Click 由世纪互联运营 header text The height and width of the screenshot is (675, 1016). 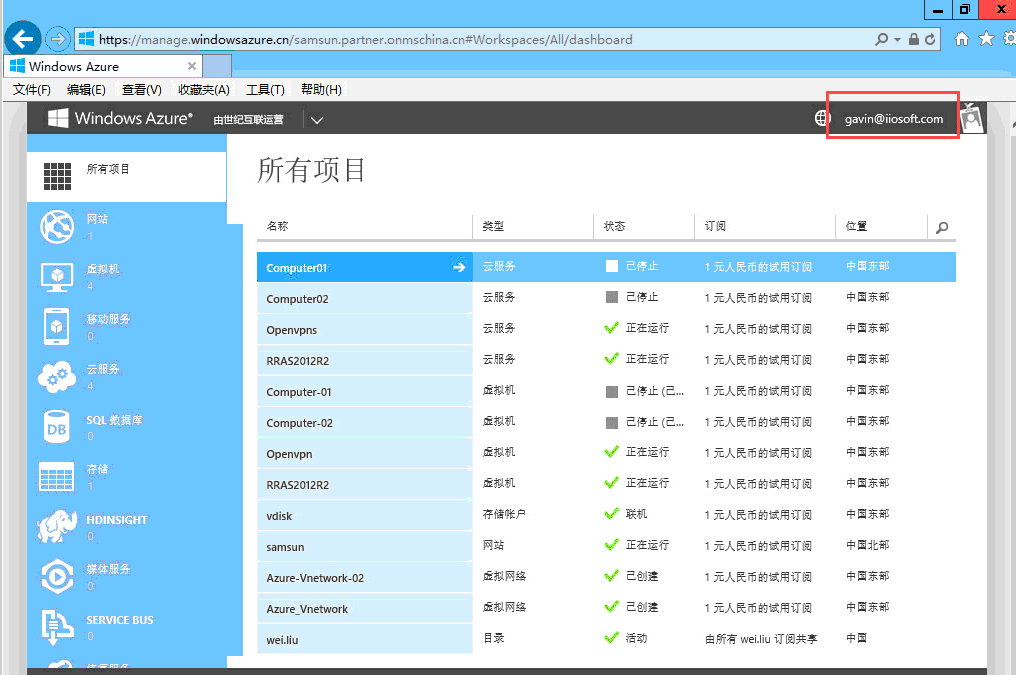[249, 119]
